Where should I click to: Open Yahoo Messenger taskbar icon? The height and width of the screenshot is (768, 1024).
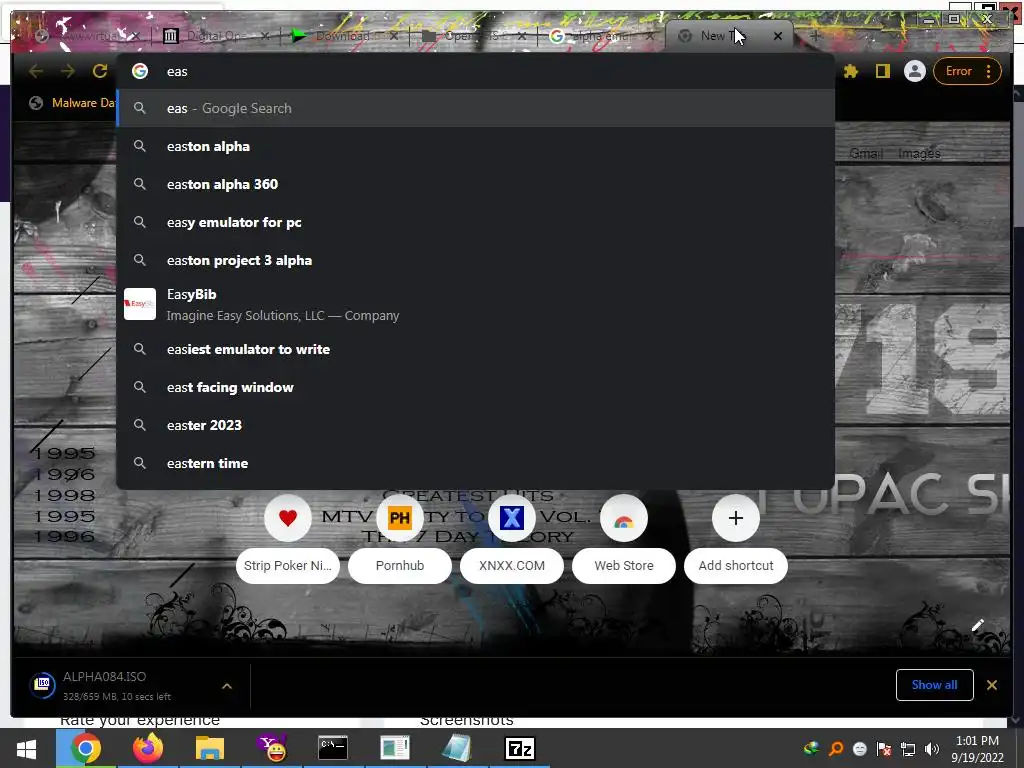(271, 748)
